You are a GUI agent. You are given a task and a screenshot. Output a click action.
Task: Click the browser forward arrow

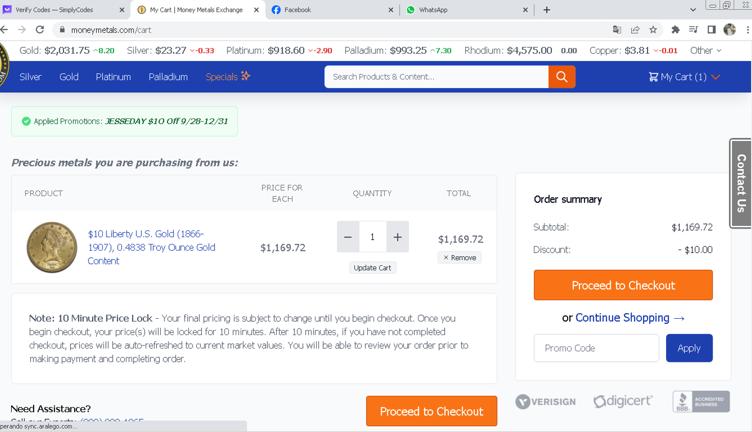pyautogui.click(x=22, y=30)
